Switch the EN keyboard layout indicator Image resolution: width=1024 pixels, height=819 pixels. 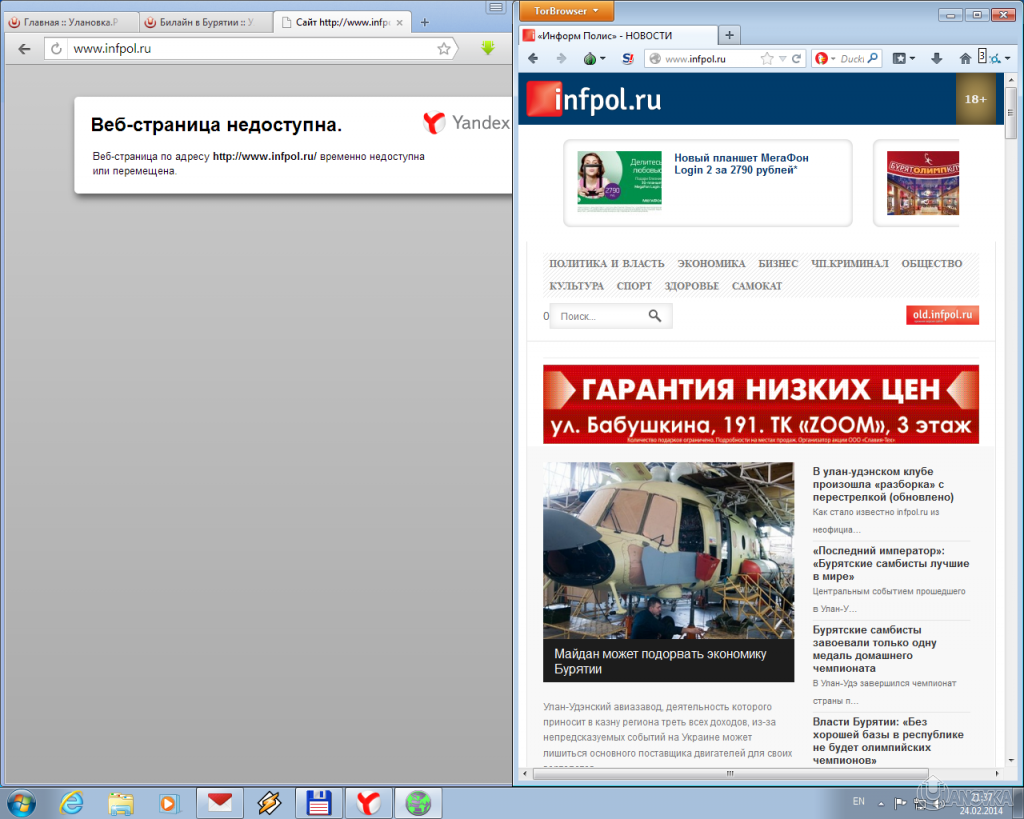[858, 801]
